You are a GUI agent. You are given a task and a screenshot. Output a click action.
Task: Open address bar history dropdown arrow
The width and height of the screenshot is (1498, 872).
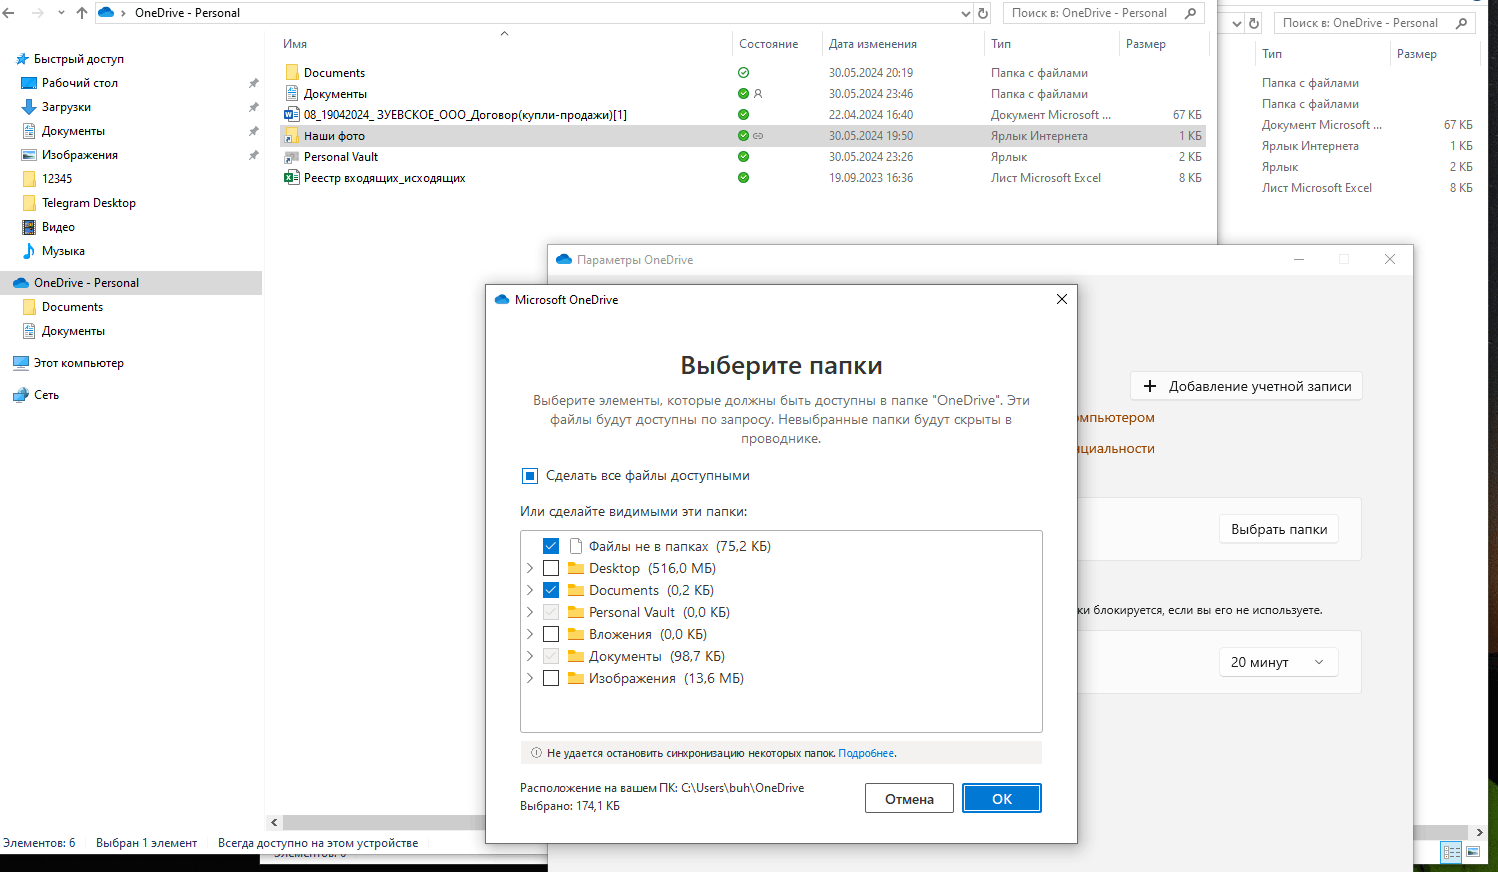965,14
